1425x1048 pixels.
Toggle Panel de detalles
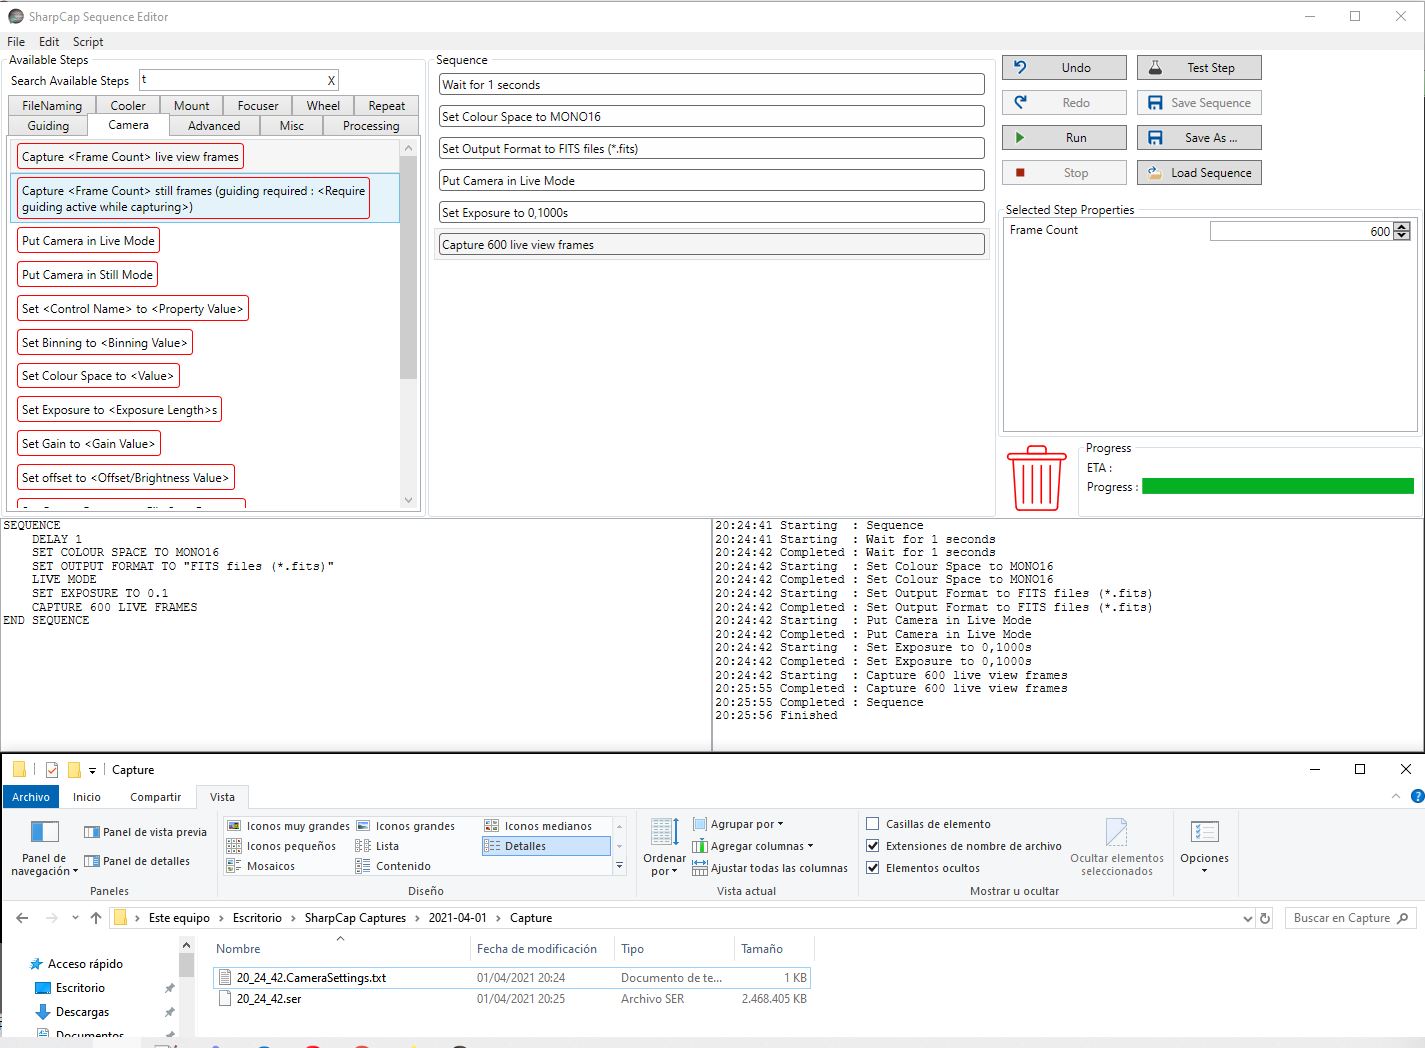click(x=138, y=861)
